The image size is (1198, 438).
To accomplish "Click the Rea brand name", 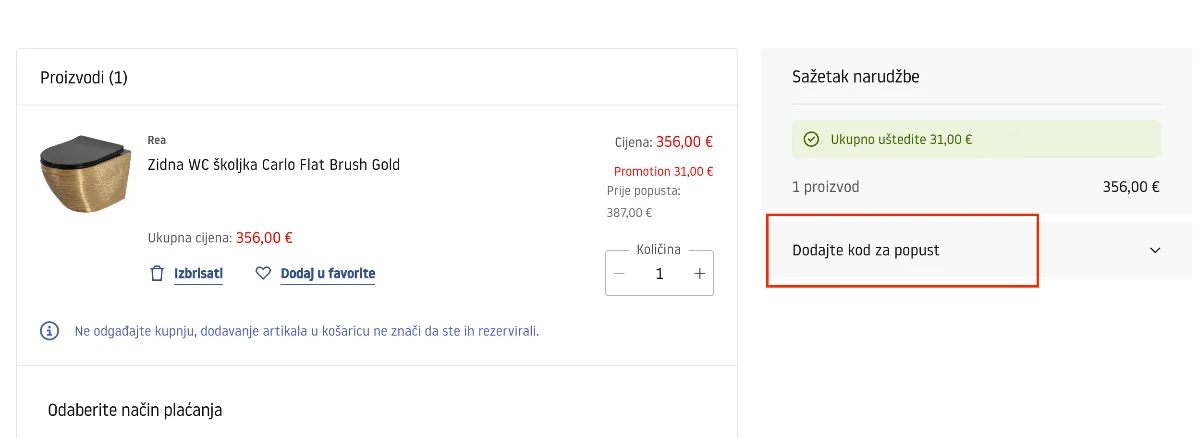I will click(157, 141).
